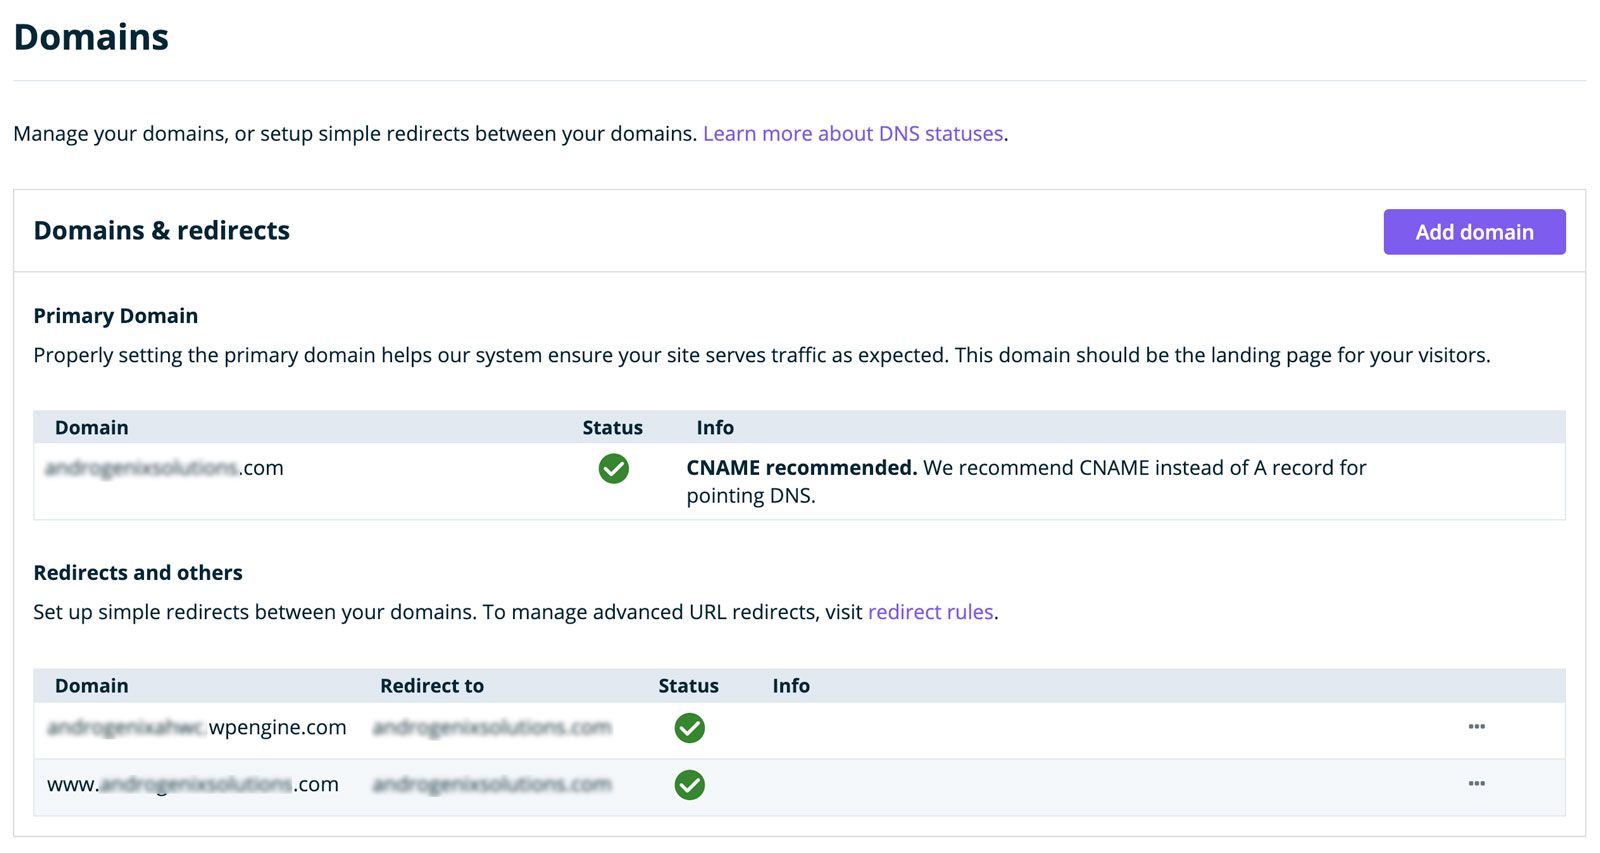Viewport: 1600px width, 853px height.
Task: Click the Add domain button
Action: click(1474, 232)
